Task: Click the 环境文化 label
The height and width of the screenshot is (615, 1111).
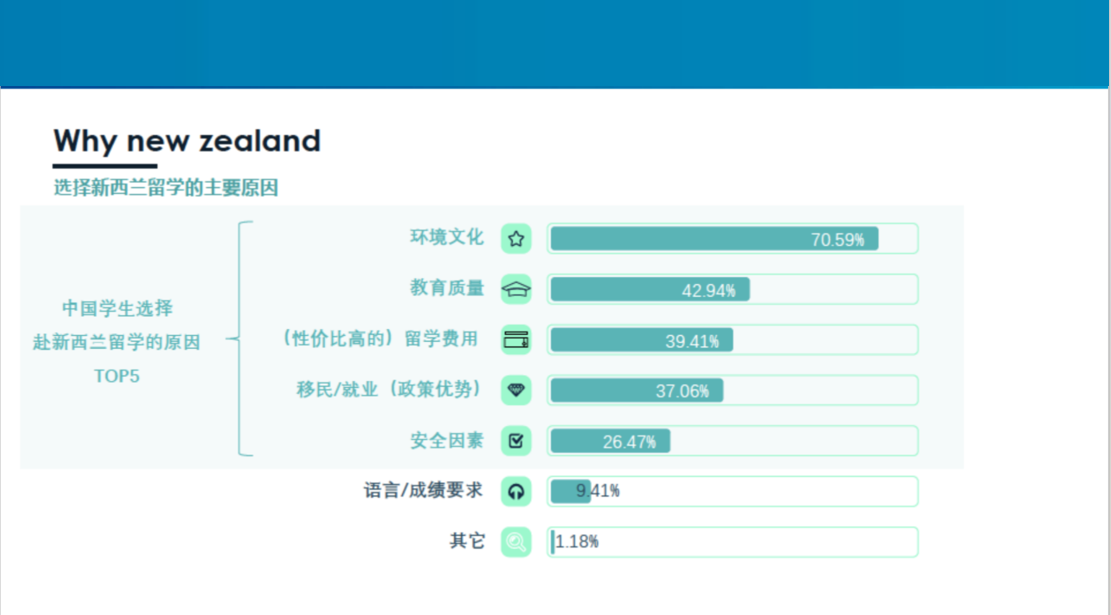Action: (446, 237)
